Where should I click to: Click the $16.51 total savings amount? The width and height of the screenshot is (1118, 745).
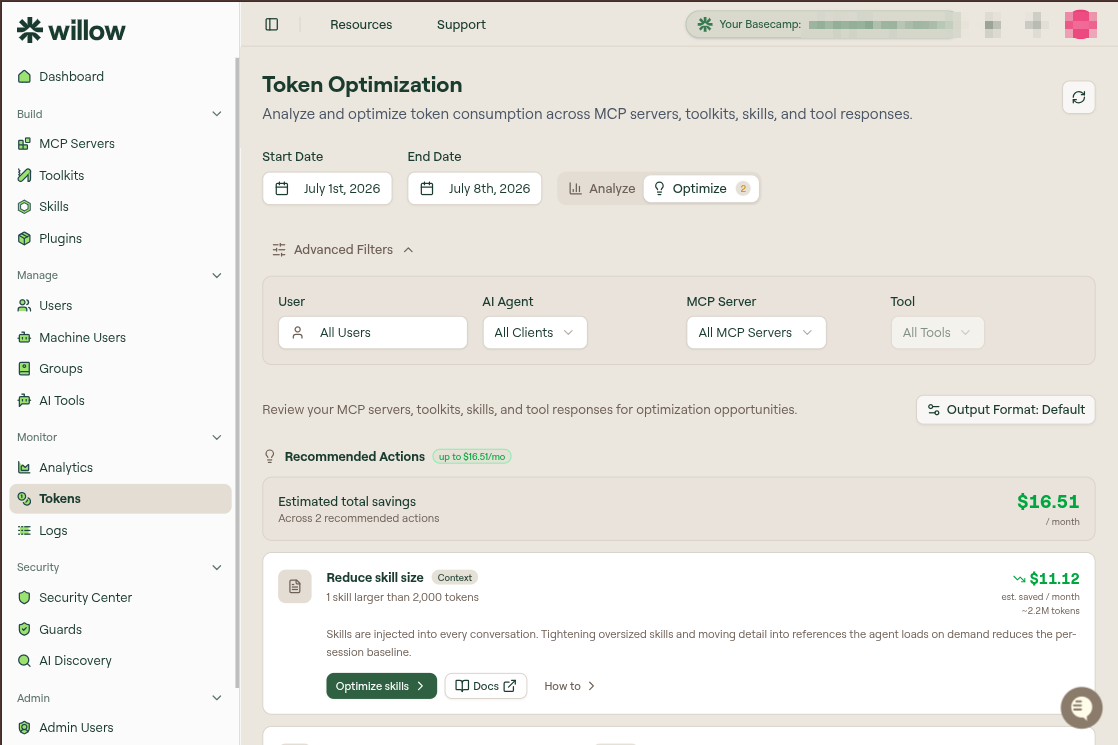click(x=1048, y=501)
